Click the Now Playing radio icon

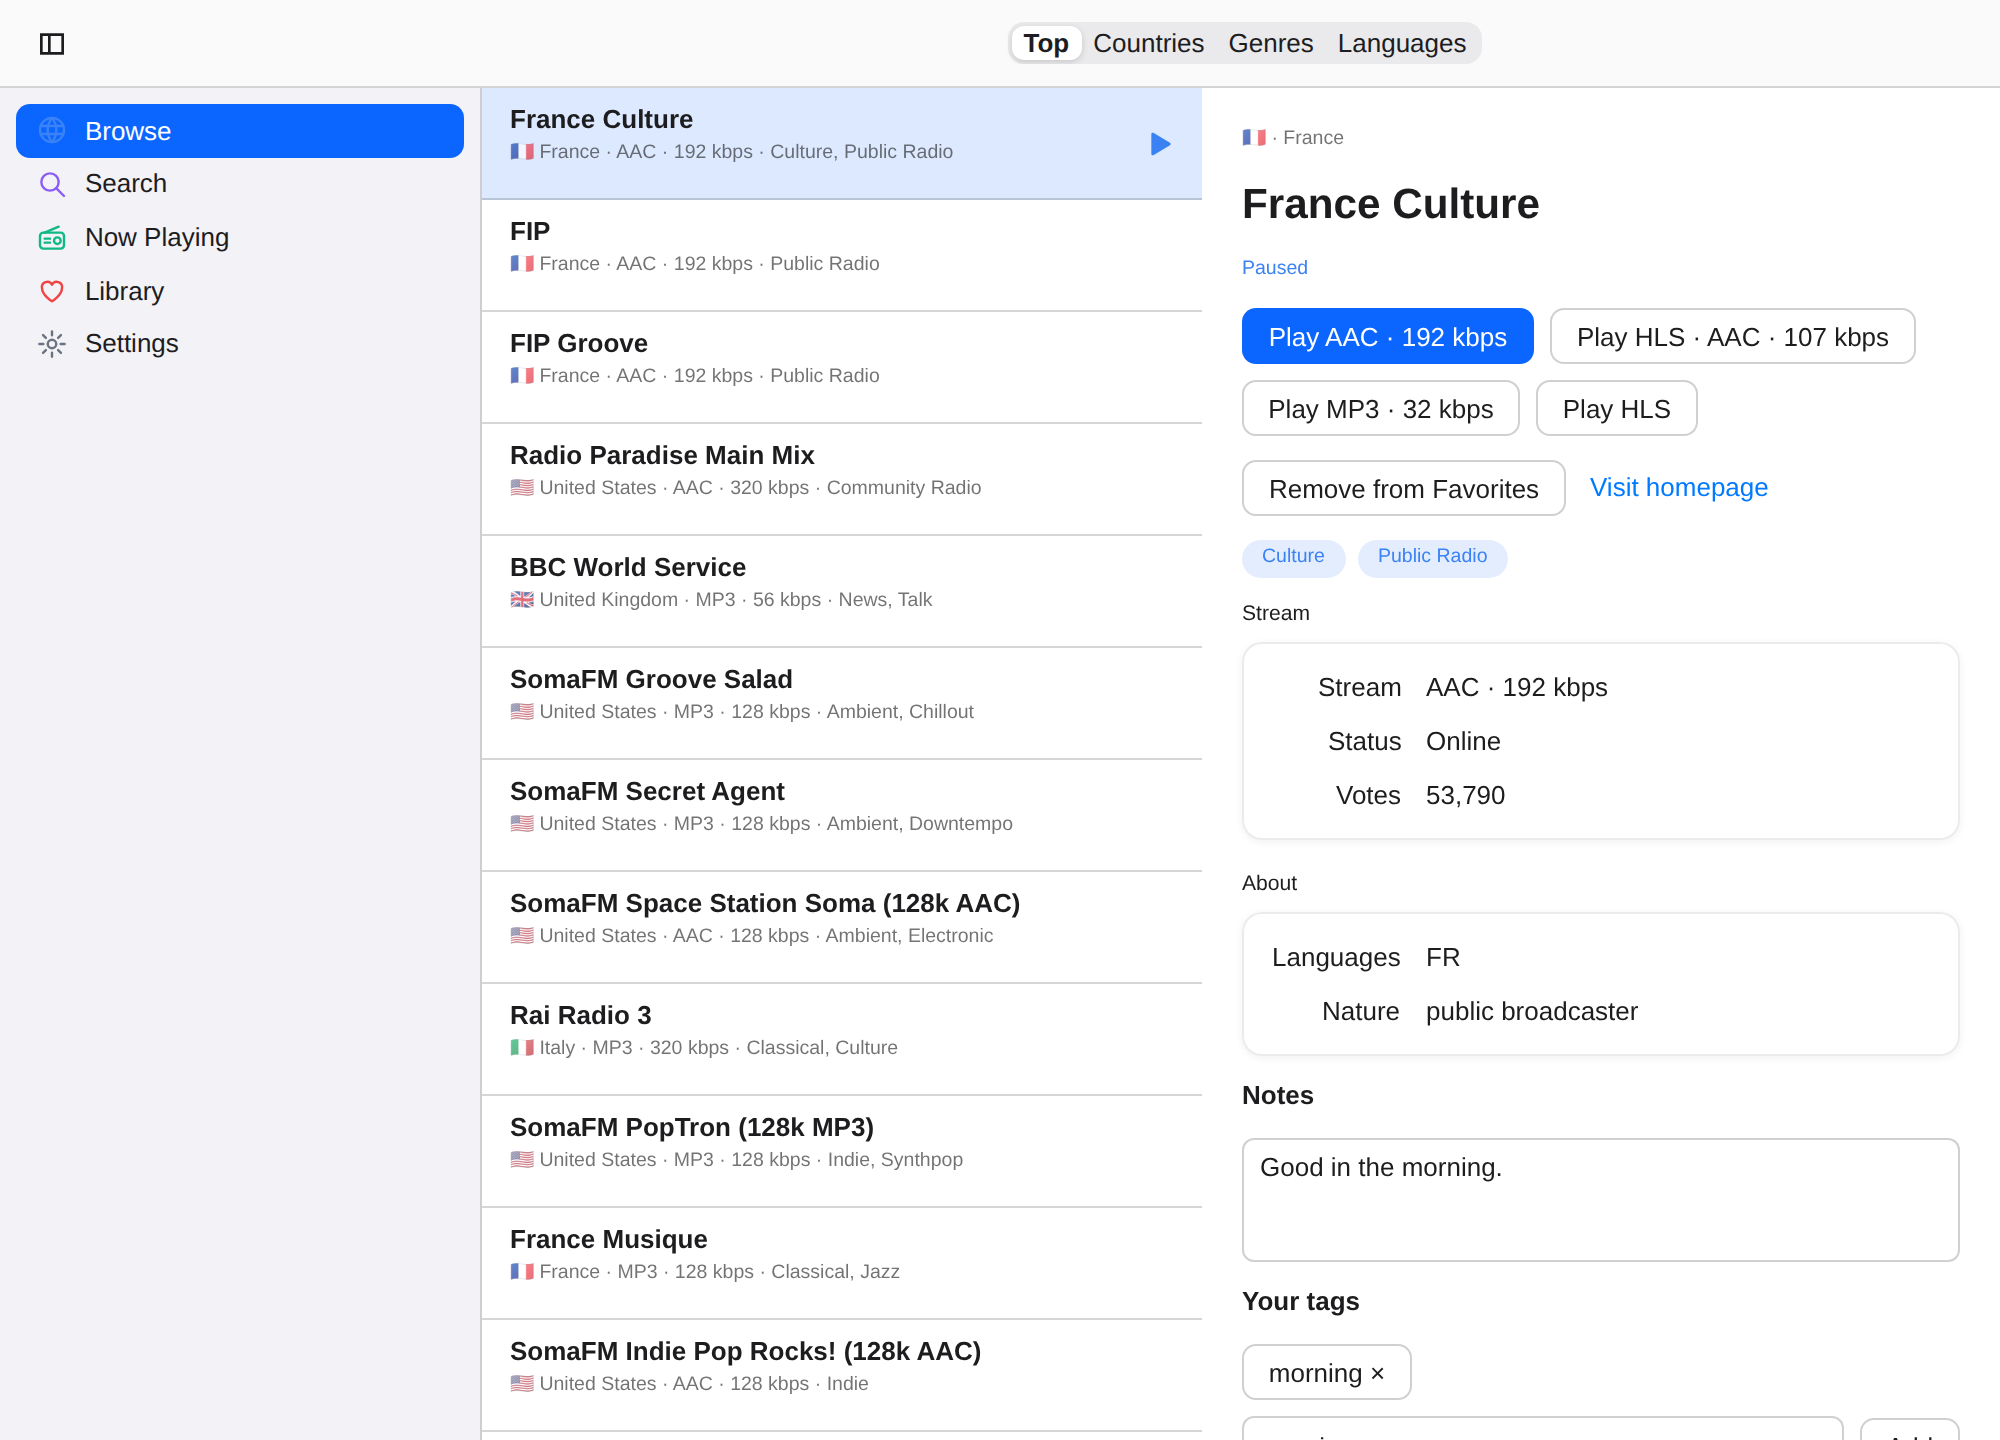tap(52, 238)
